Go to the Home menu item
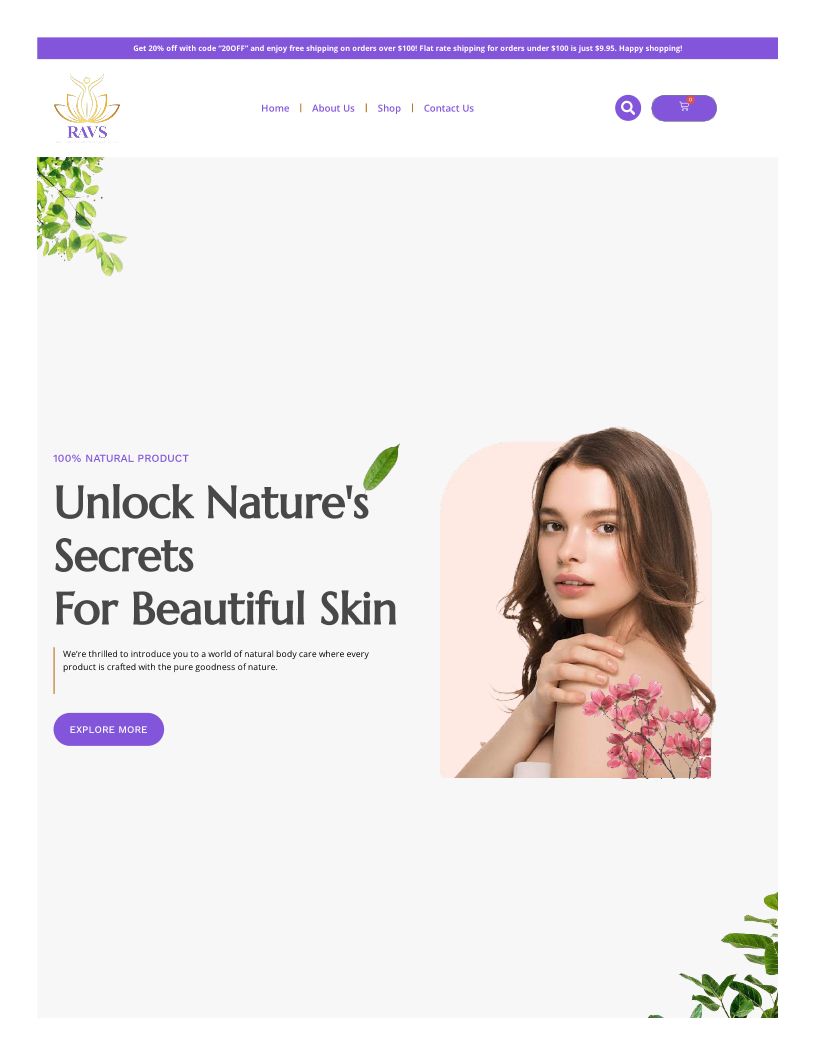Viewport: 816px width, 1056px height. coord(275,108)
